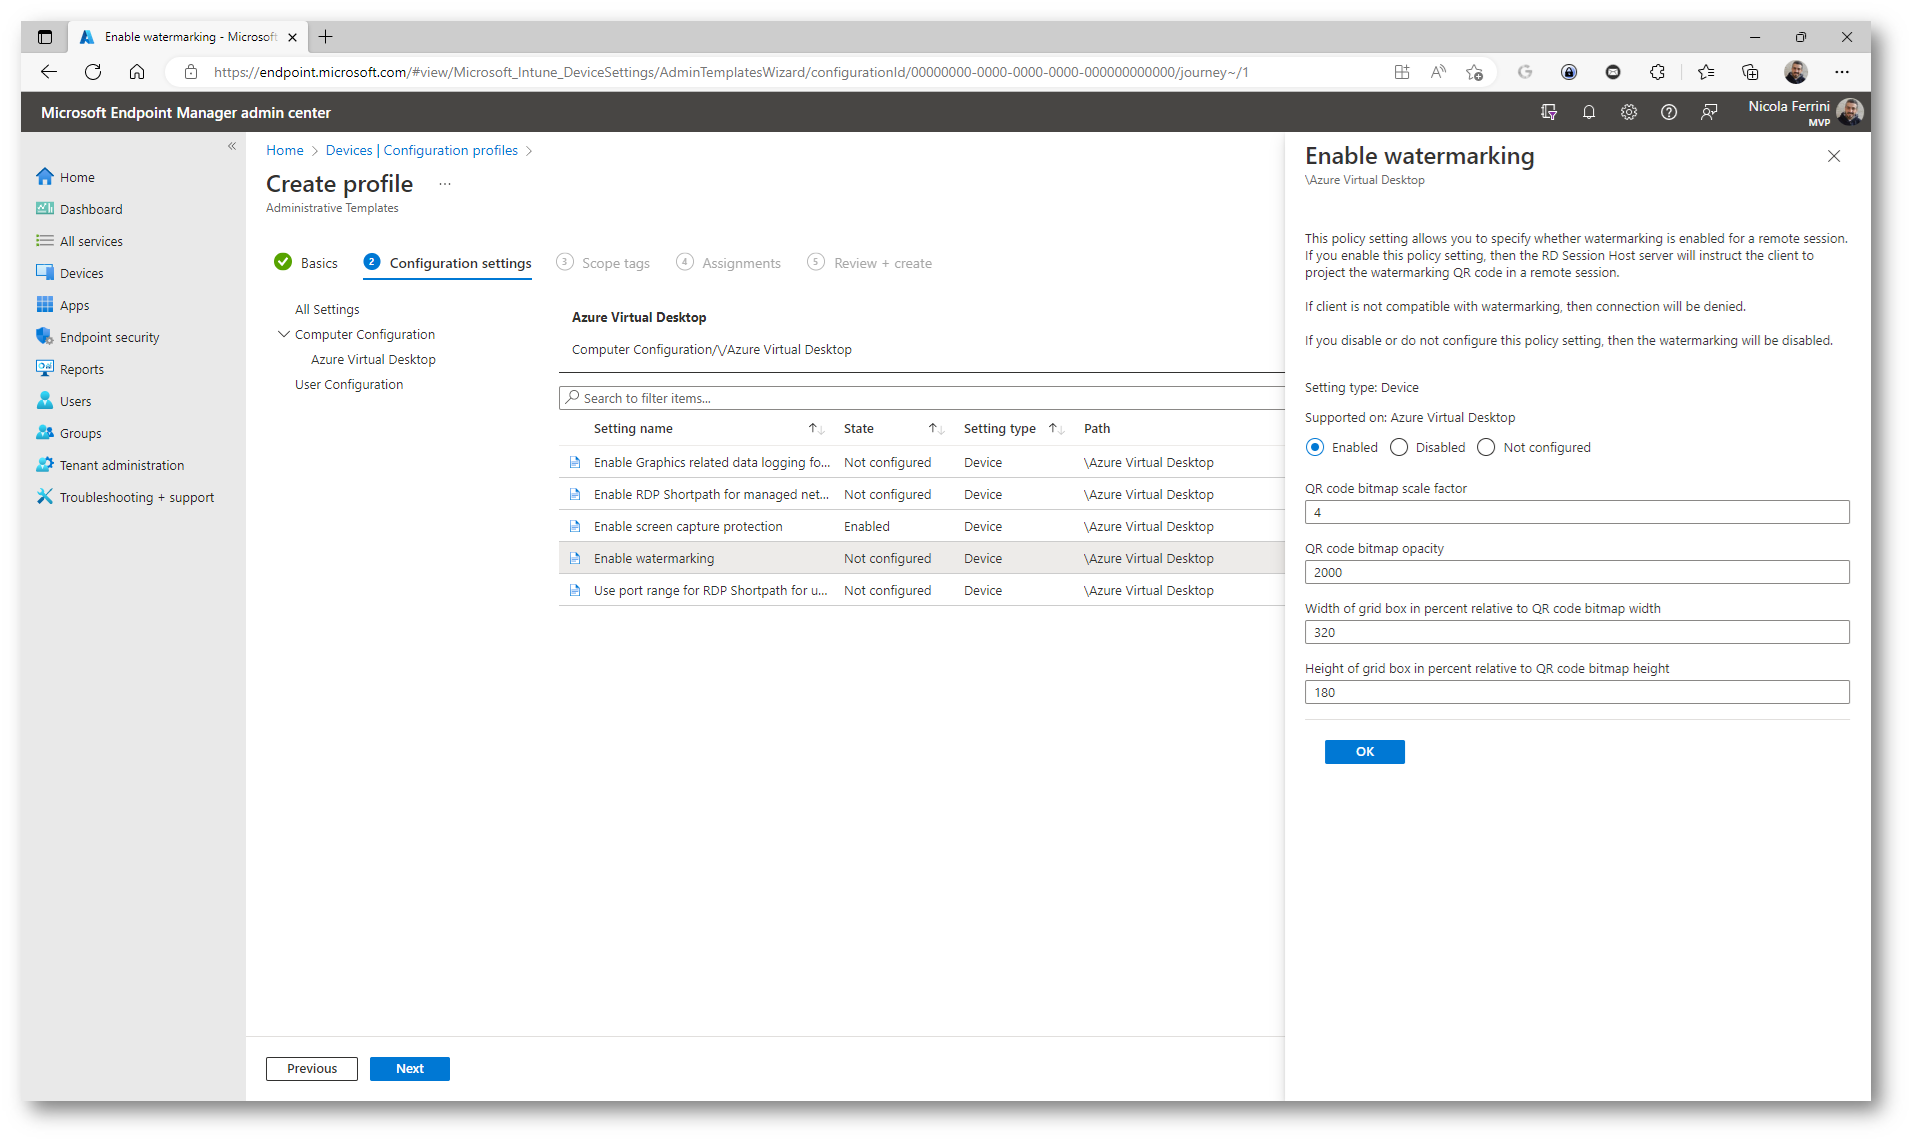Focus the Search to filter items box

[x=921, y=398]
